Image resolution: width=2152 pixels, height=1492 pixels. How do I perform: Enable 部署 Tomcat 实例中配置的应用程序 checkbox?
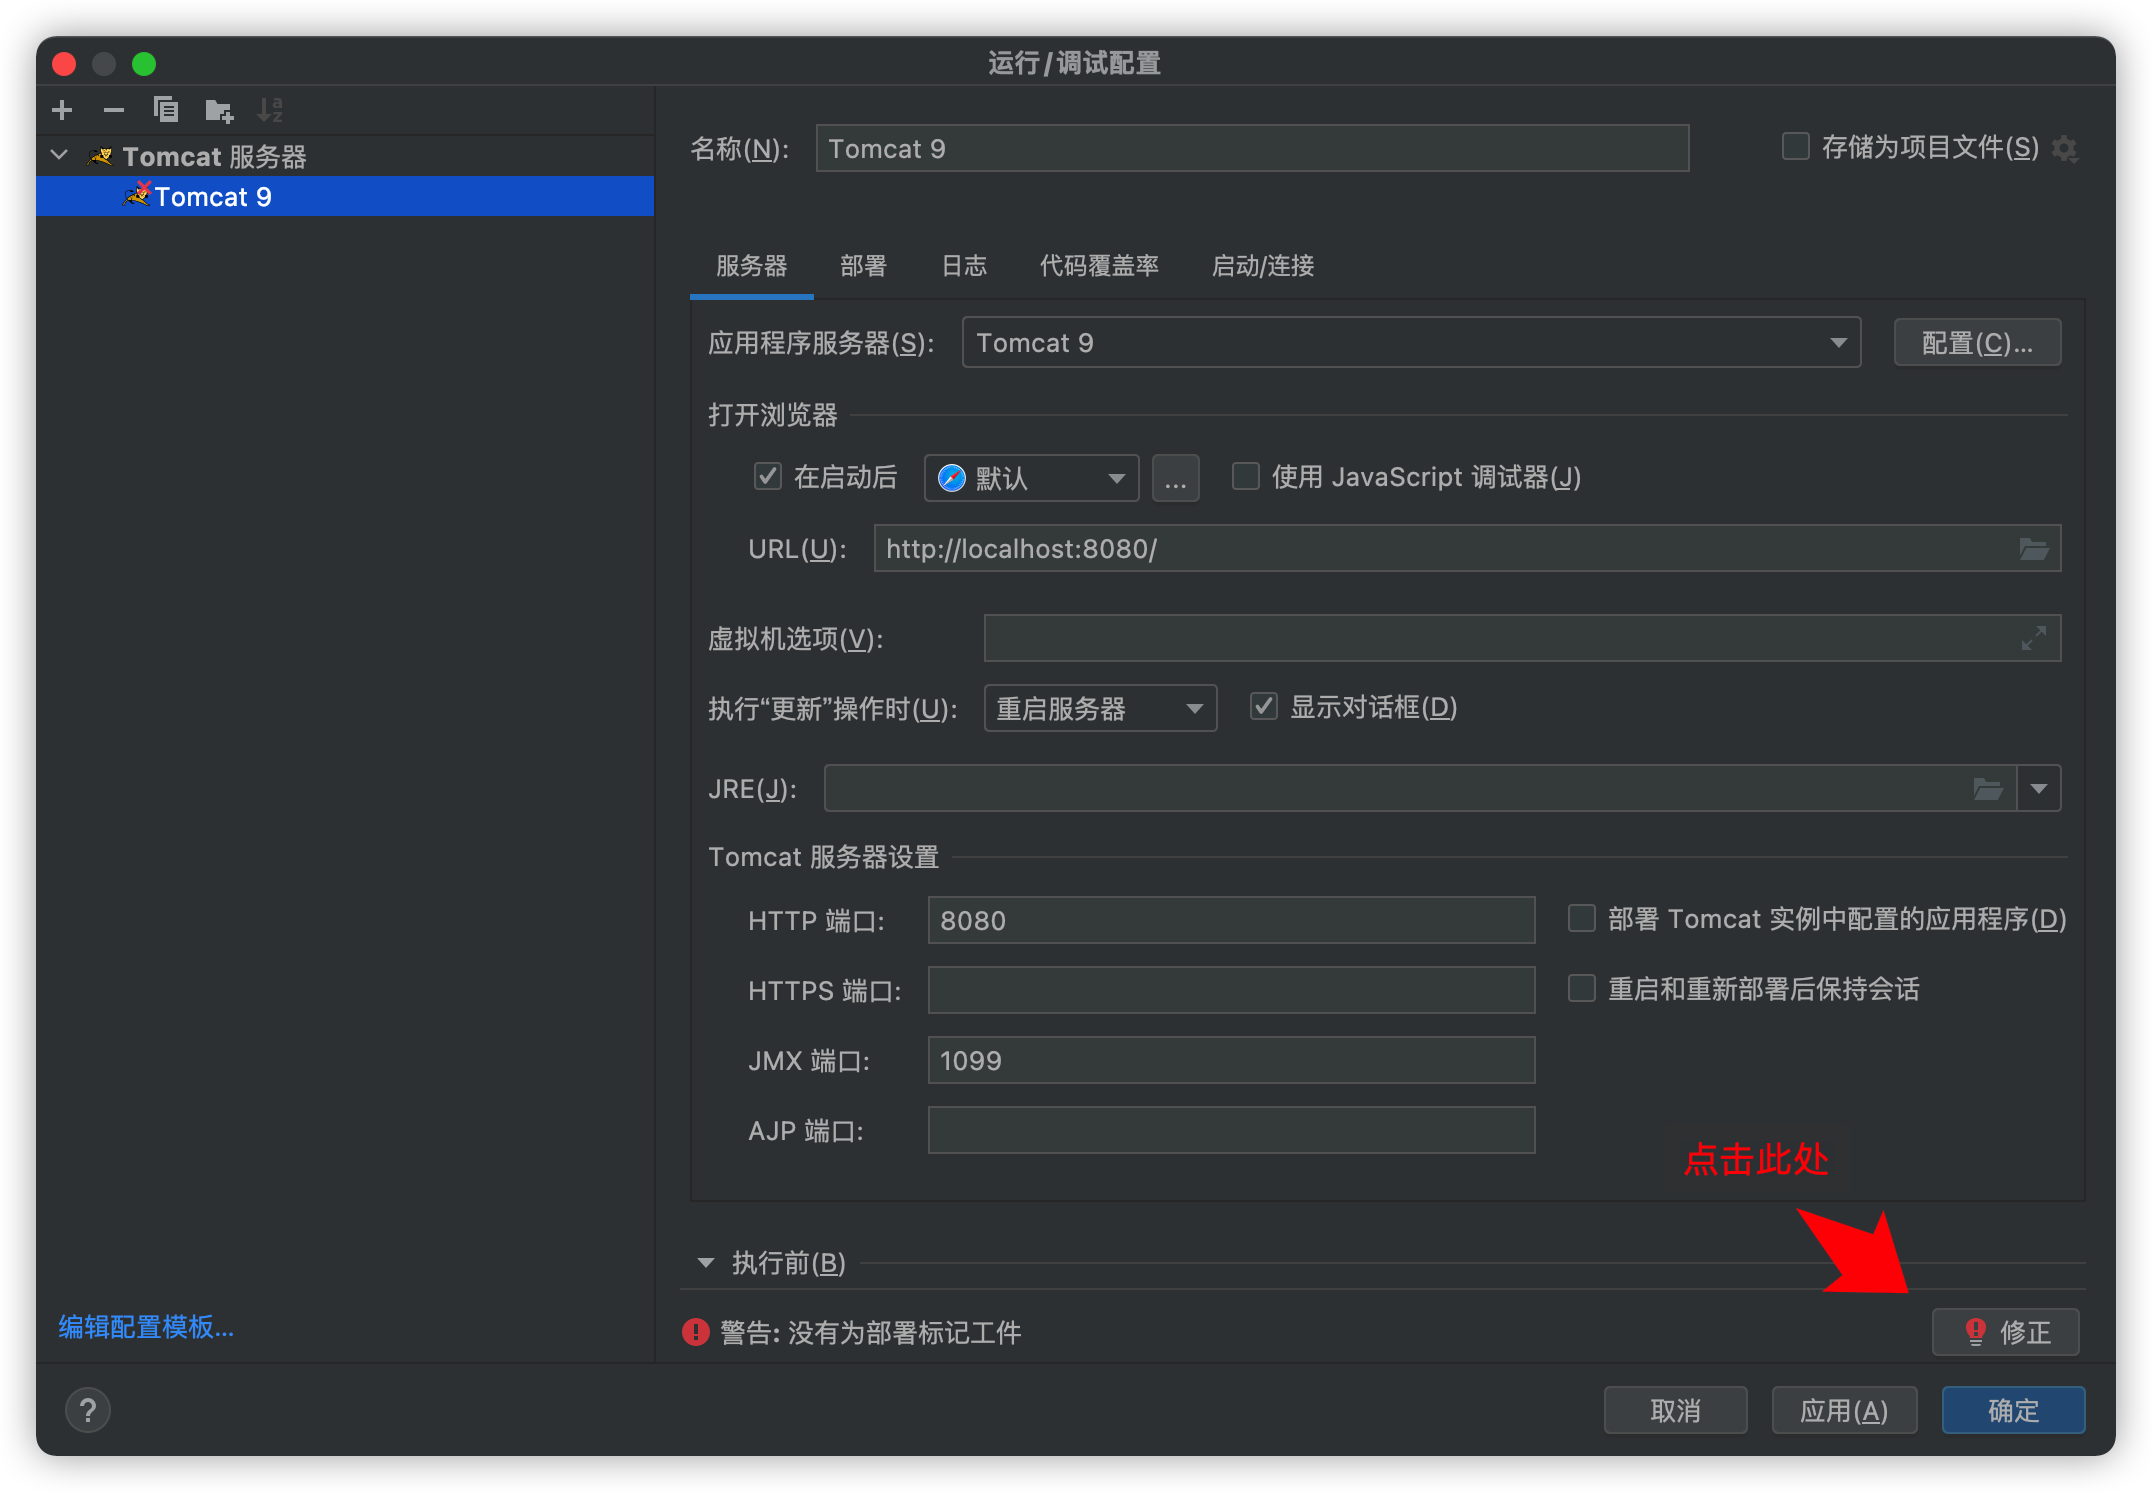1581,918
